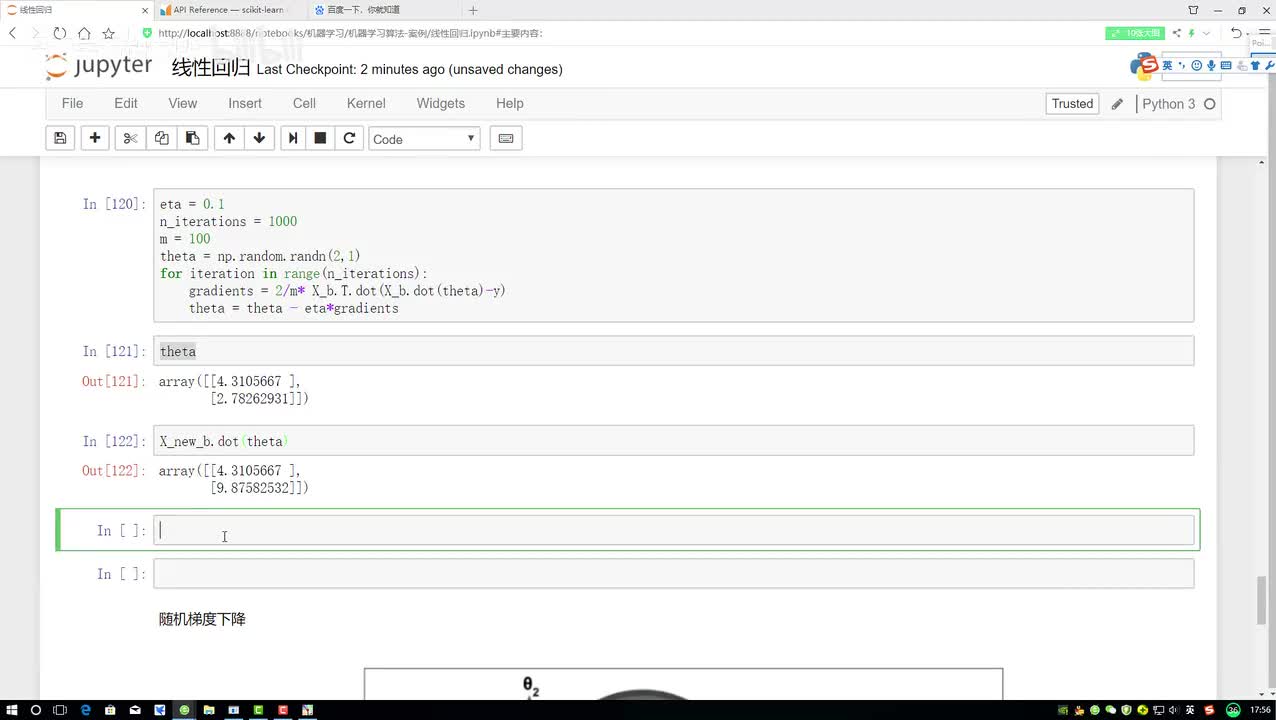Open the Cell menu
This screenshot has height=720, width=1276.
304,103
